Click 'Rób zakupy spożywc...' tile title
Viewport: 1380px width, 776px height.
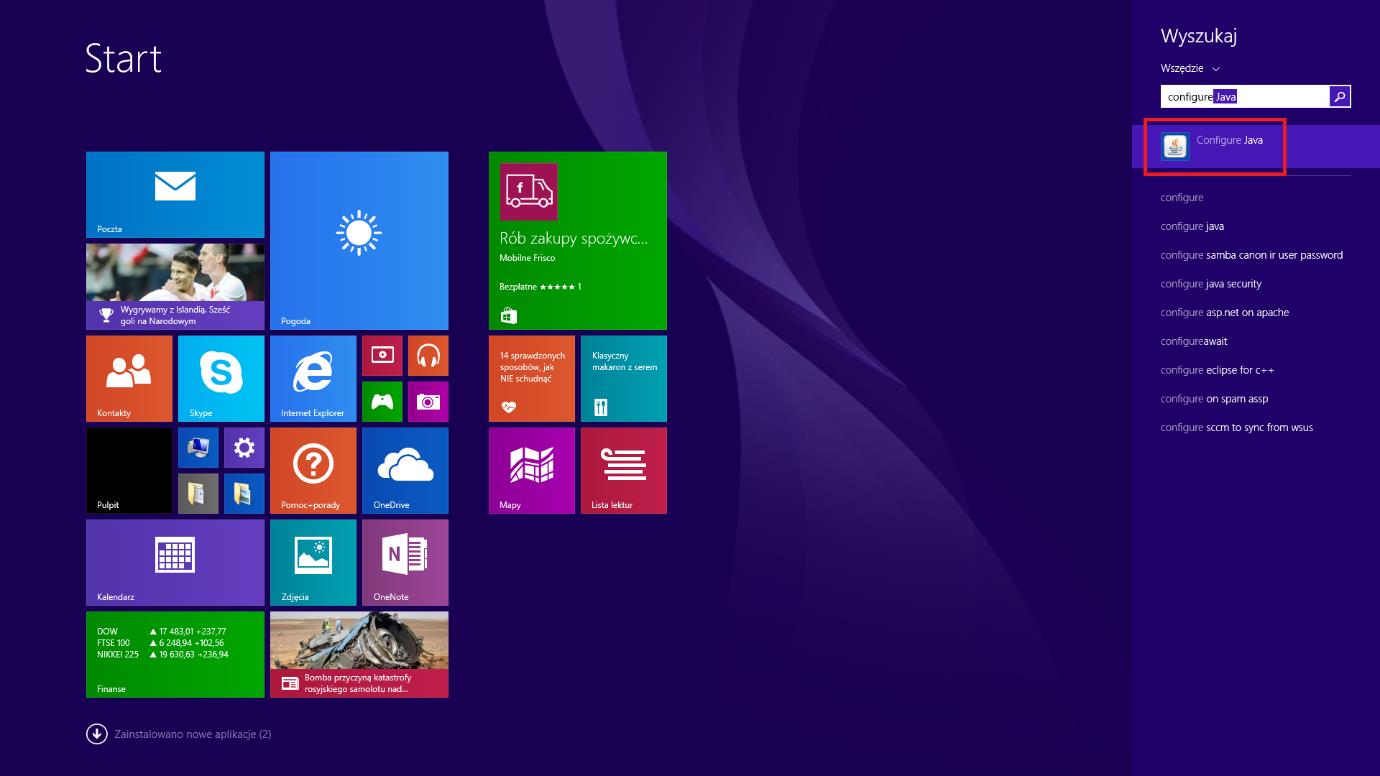pos(574,239)
